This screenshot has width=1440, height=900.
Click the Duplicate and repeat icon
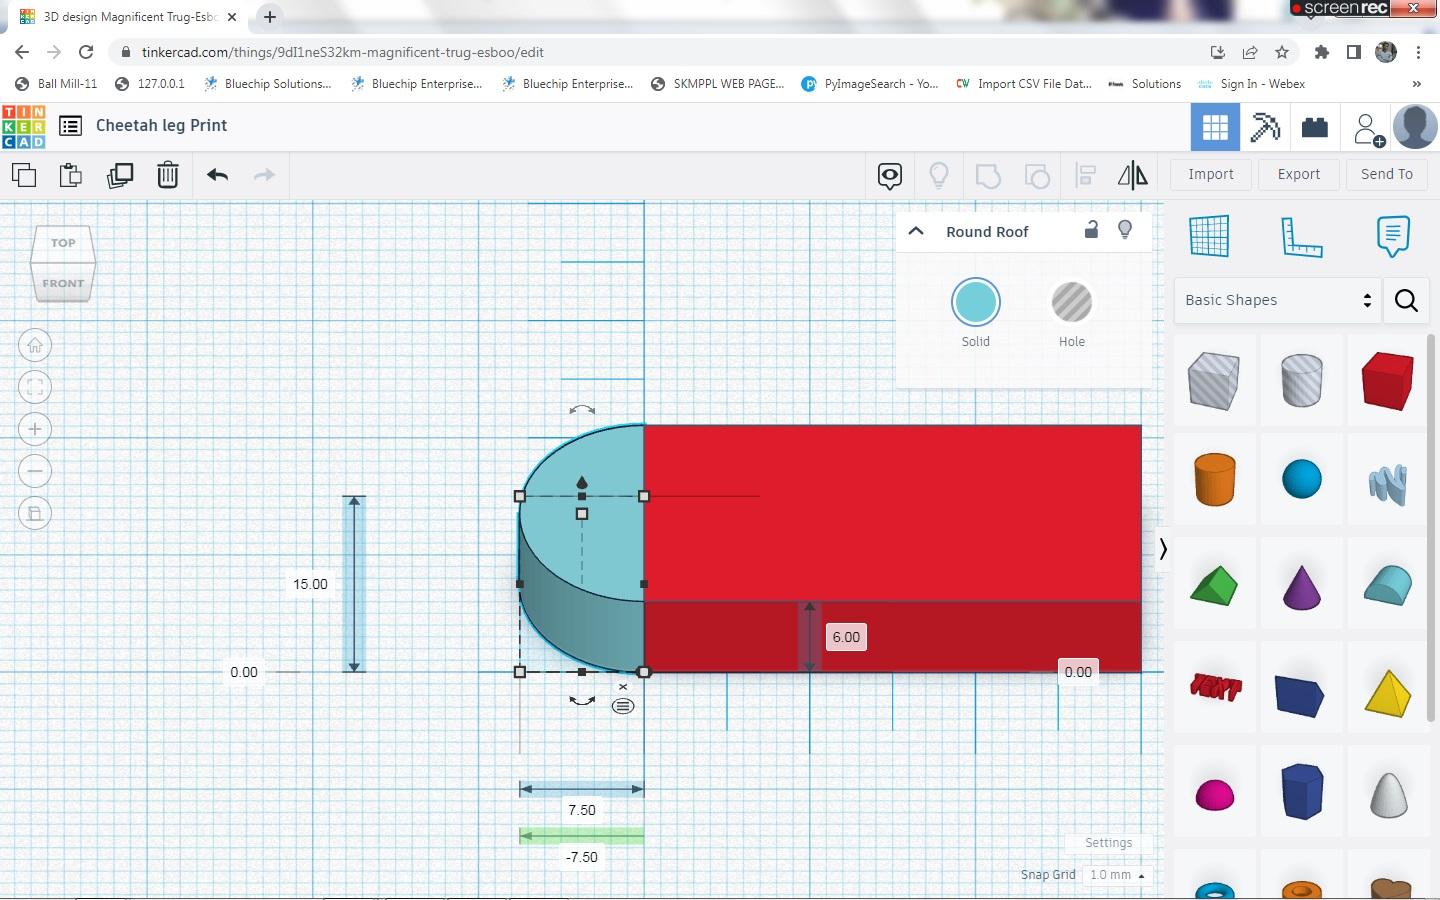[x=120, y=175]
